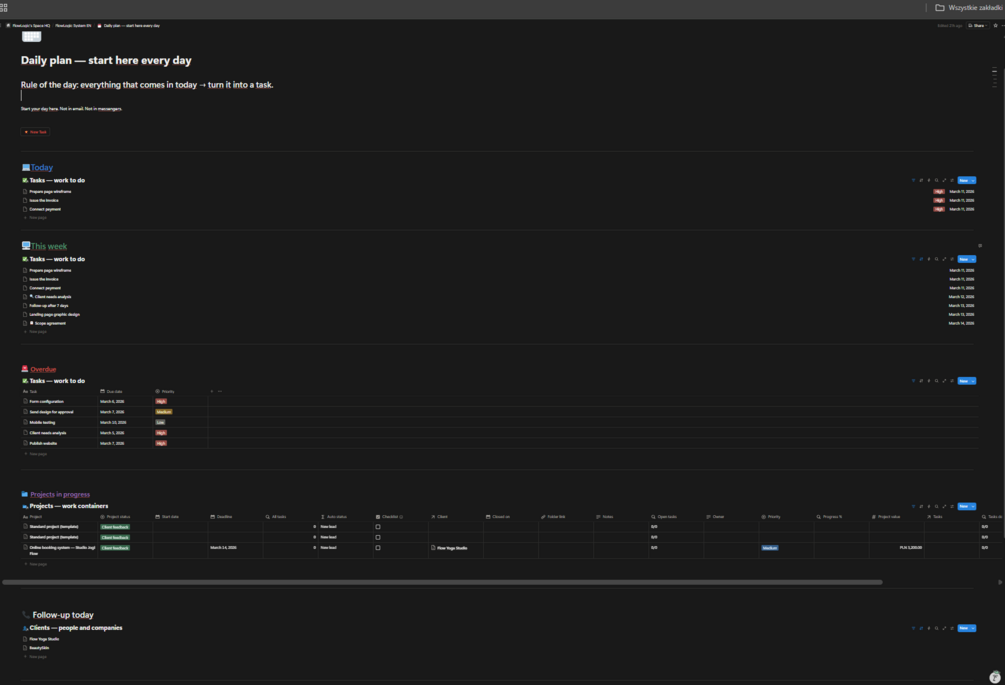Open the full-page expand icon in the Today toolbar
This screenshot has height=685, width=1005.
[944, 181]
